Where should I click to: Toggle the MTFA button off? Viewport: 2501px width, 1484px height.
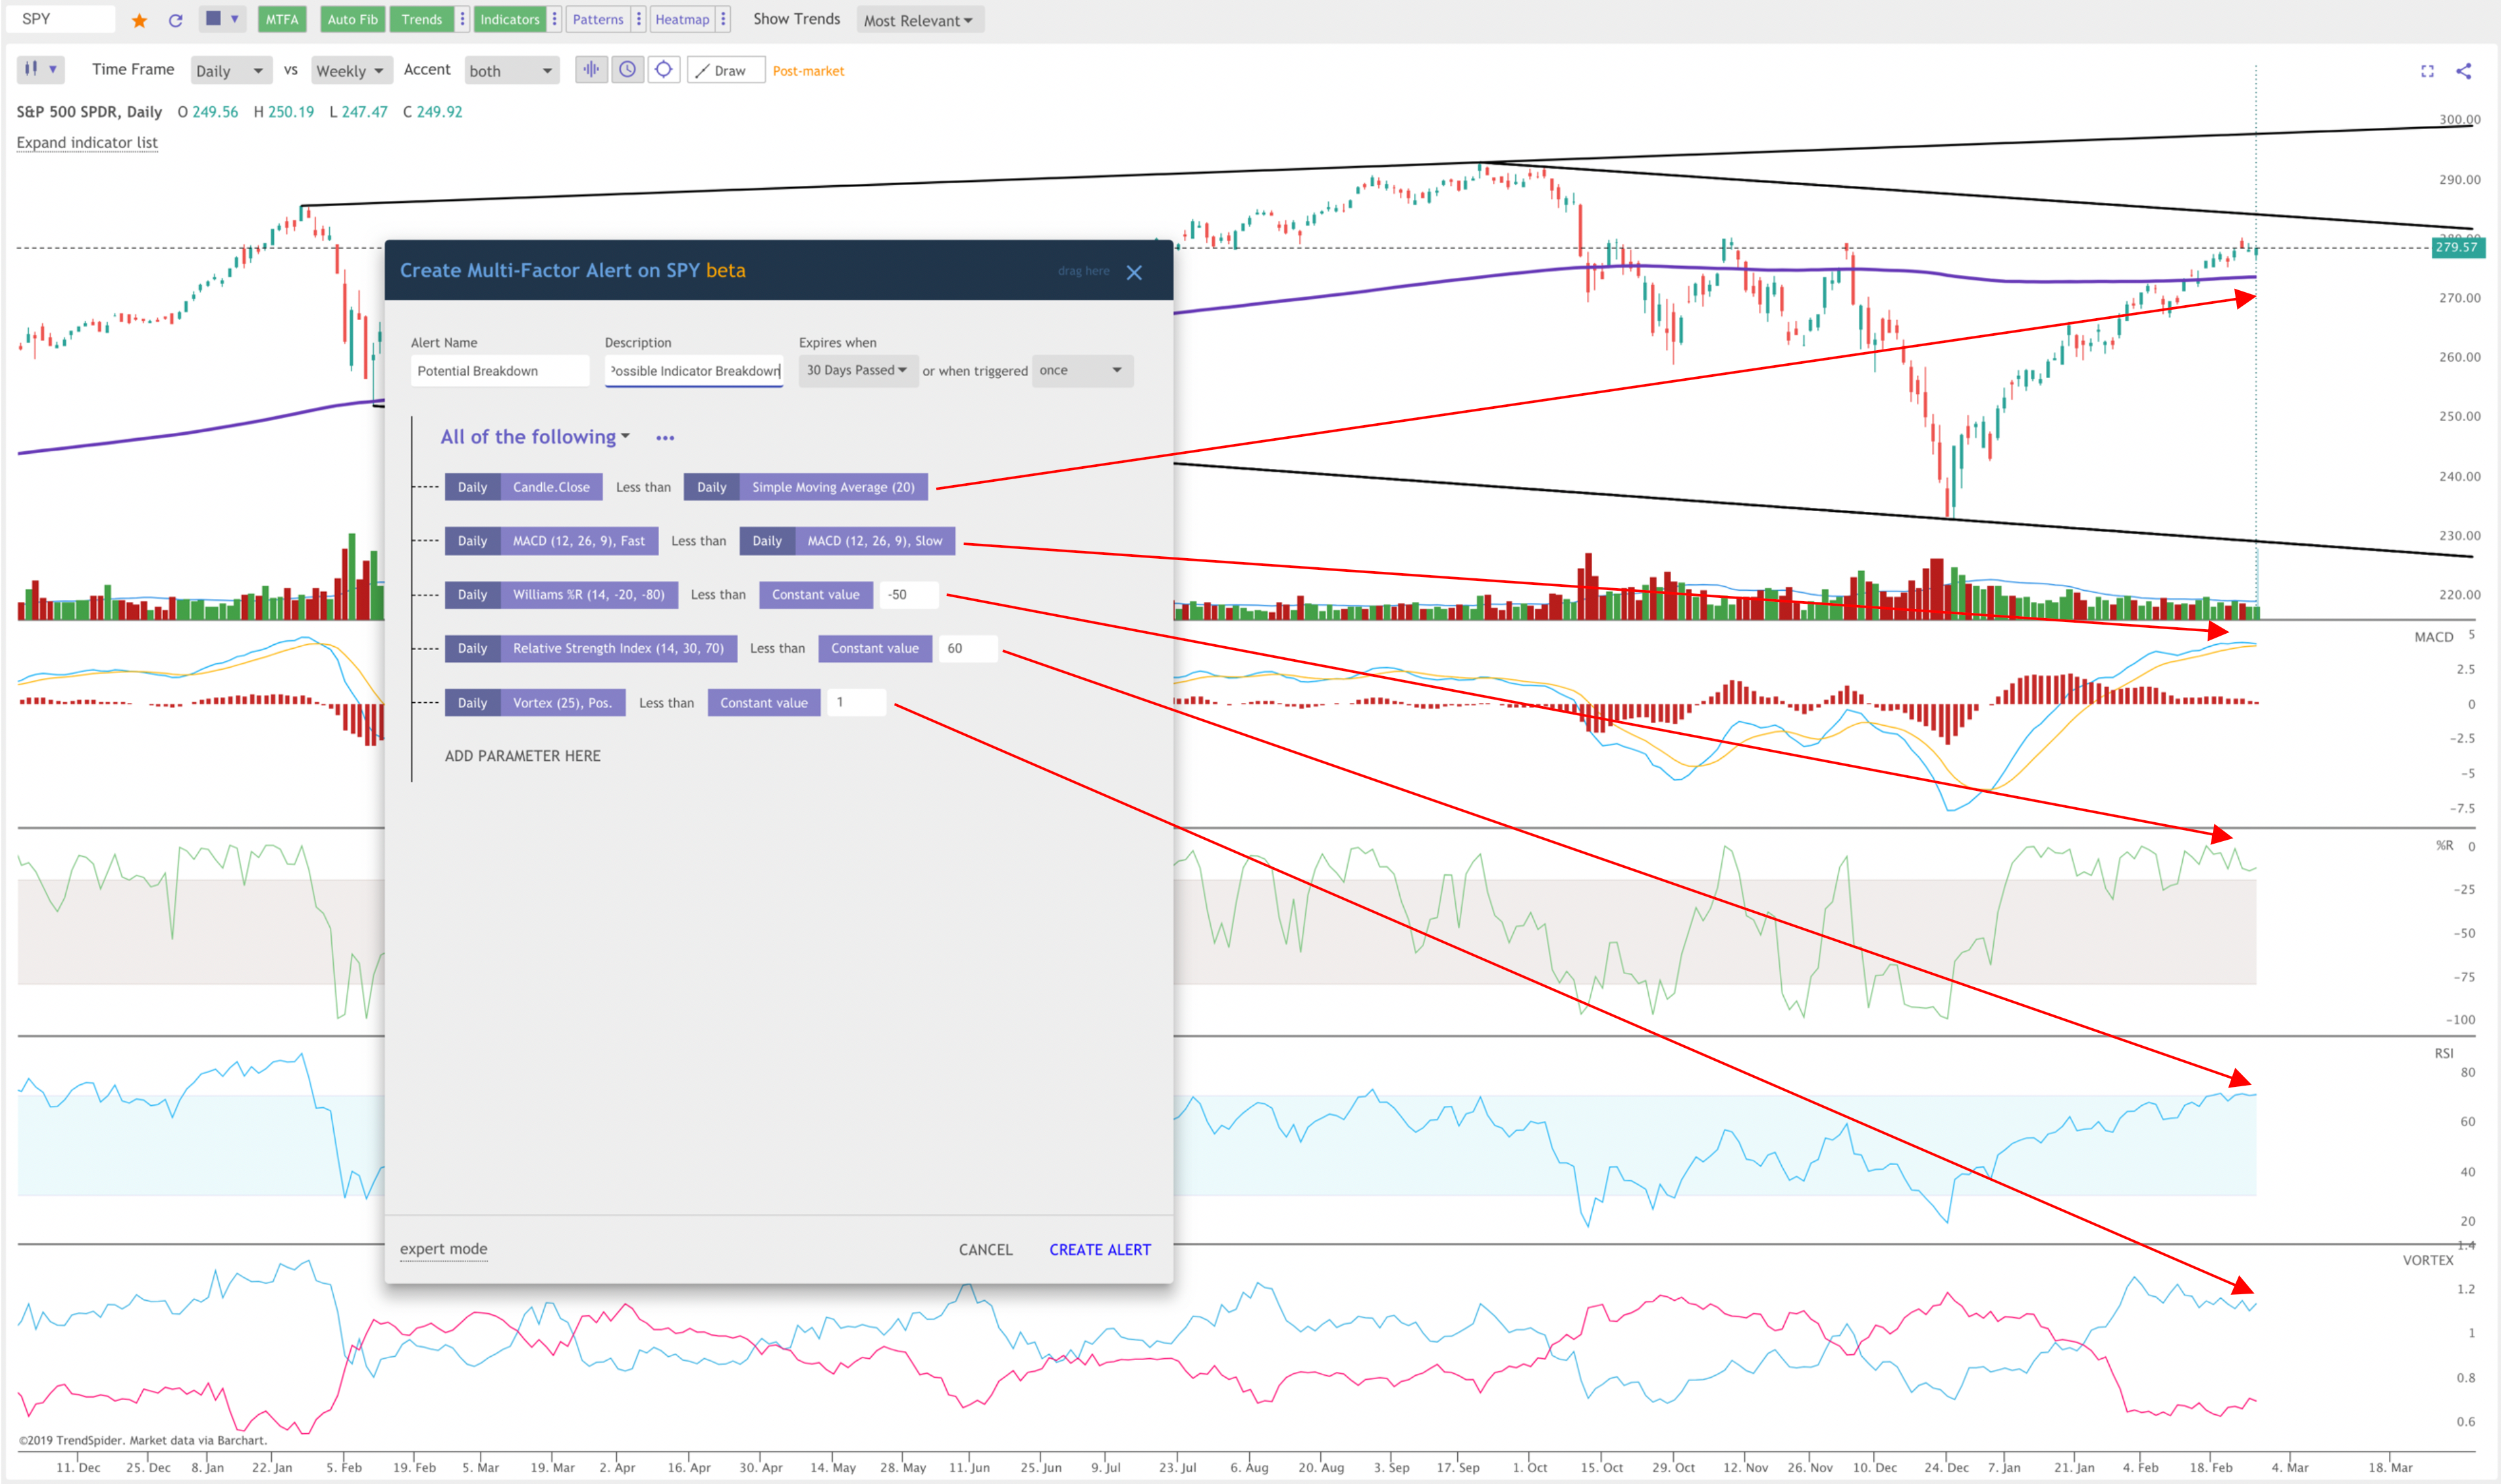(282, 19)
